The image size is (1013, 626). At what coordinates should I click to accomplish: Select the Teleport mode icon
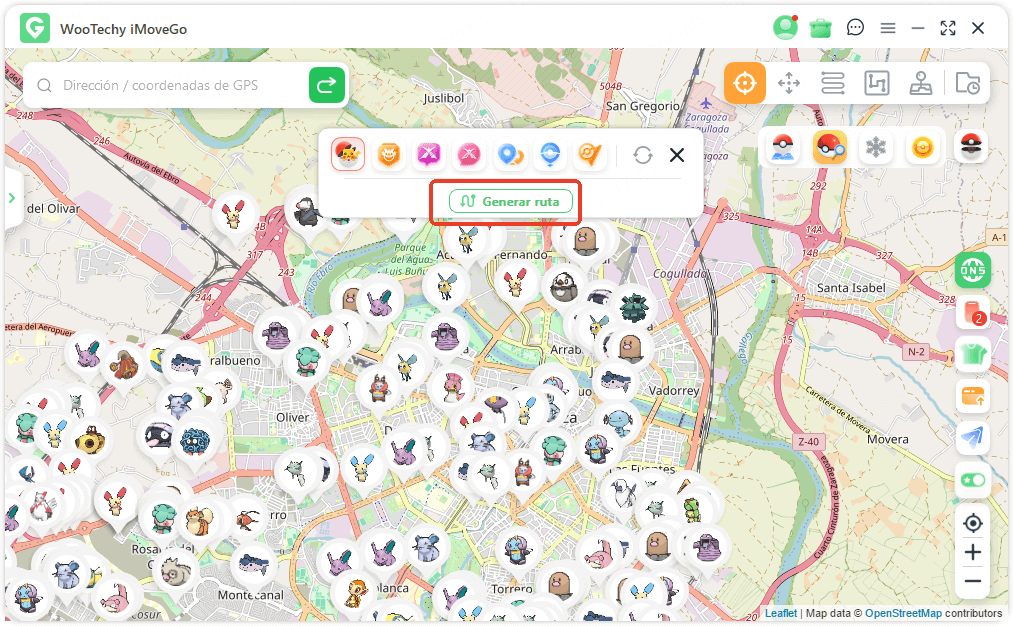[744, 83]
